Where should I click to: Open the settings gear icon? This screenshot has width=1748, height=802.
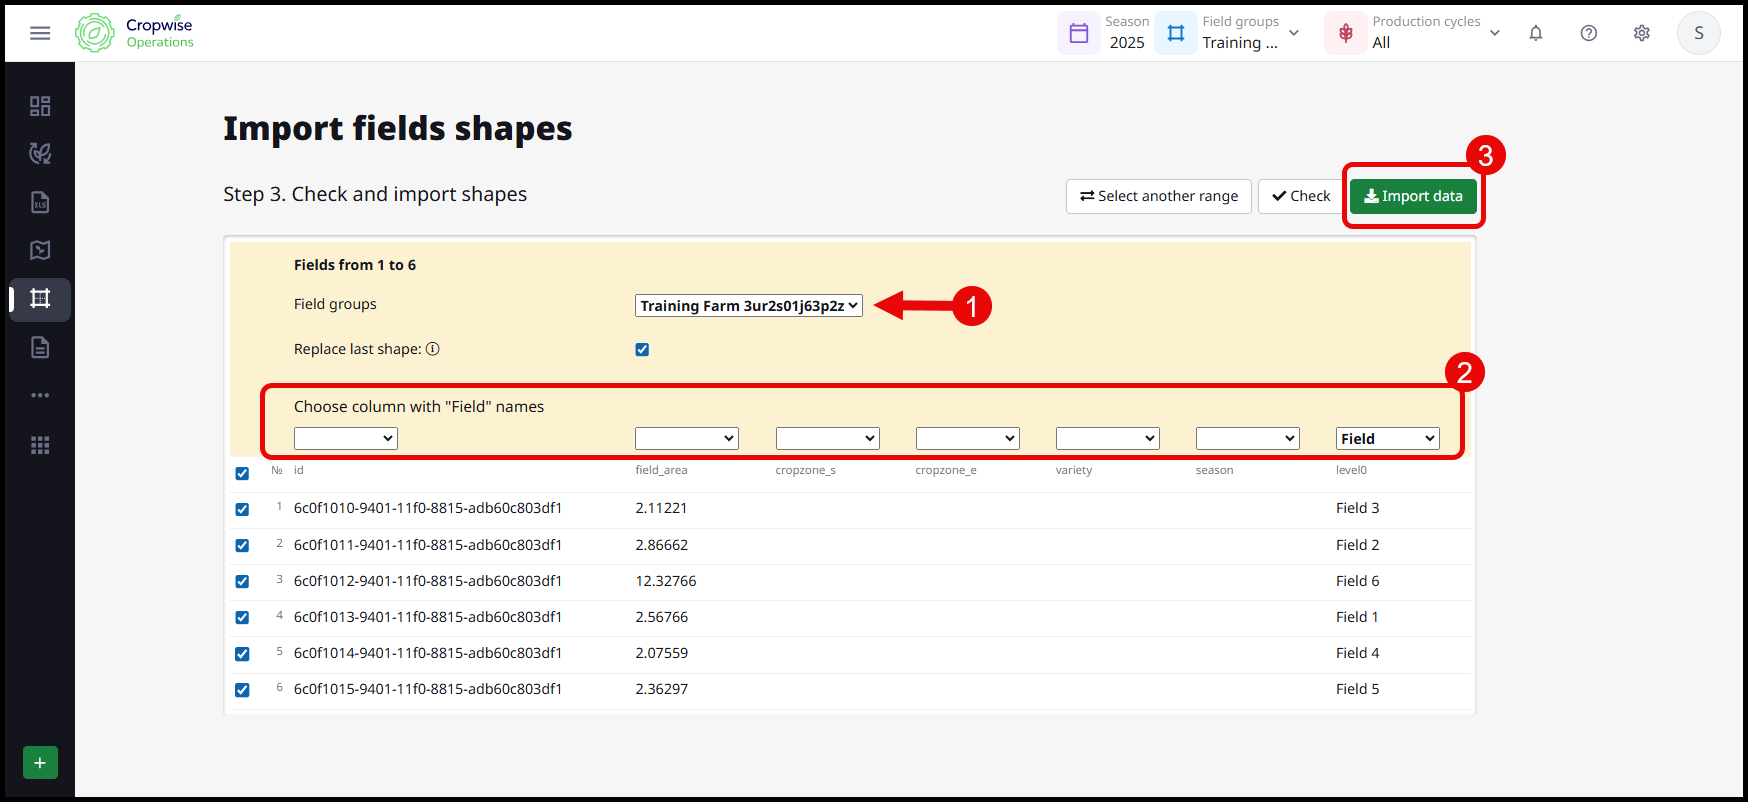1641,33
